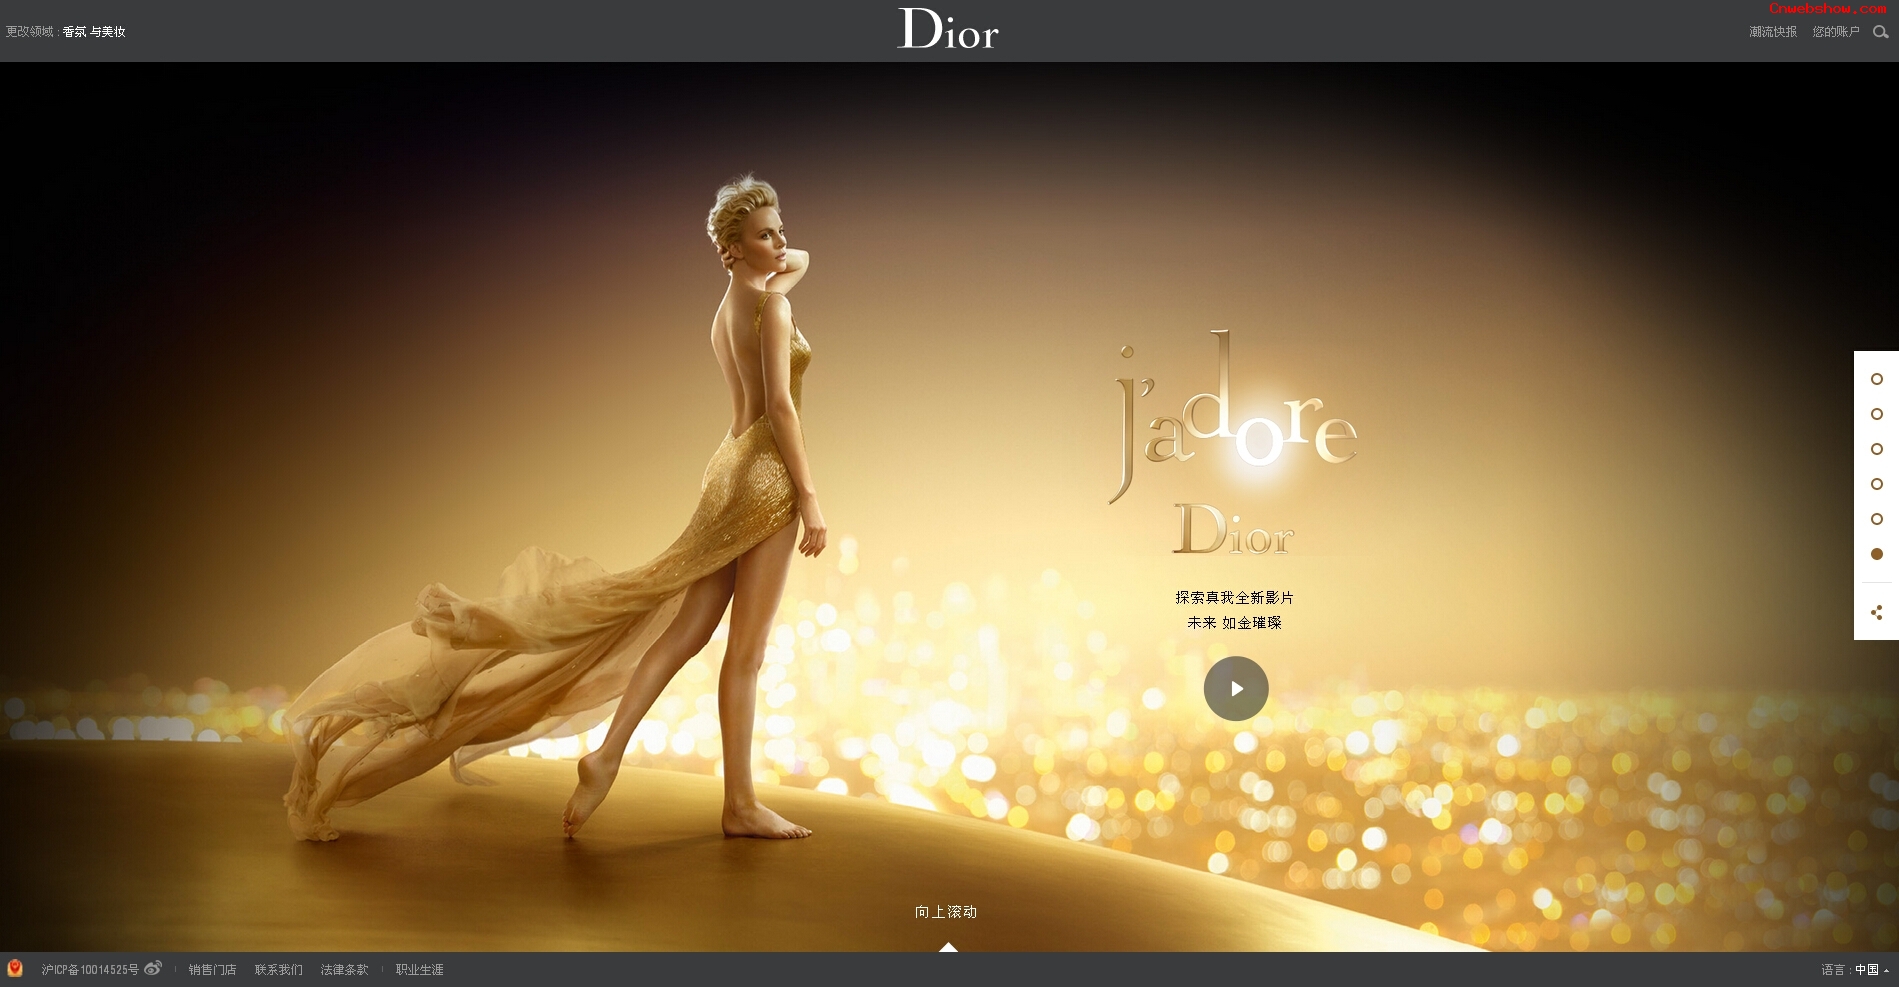
Task: Open 您的账户 account link
Action: (x=1836, y=32)
